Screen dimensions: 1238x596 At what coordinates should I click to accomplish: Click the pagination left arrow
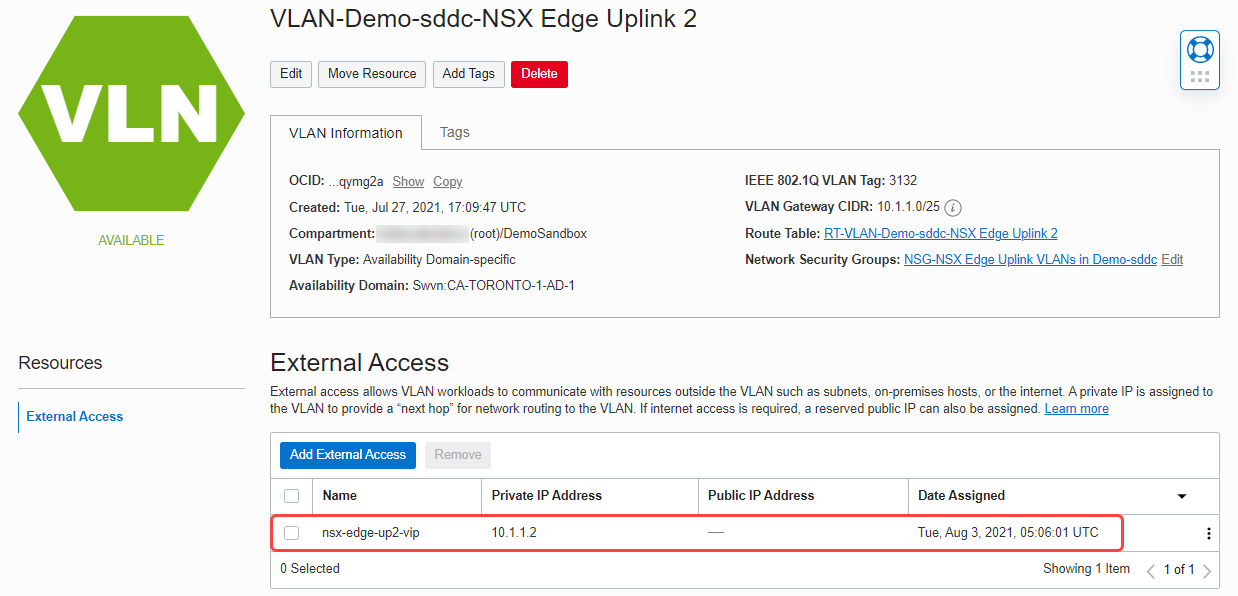tap(1152, 569)
